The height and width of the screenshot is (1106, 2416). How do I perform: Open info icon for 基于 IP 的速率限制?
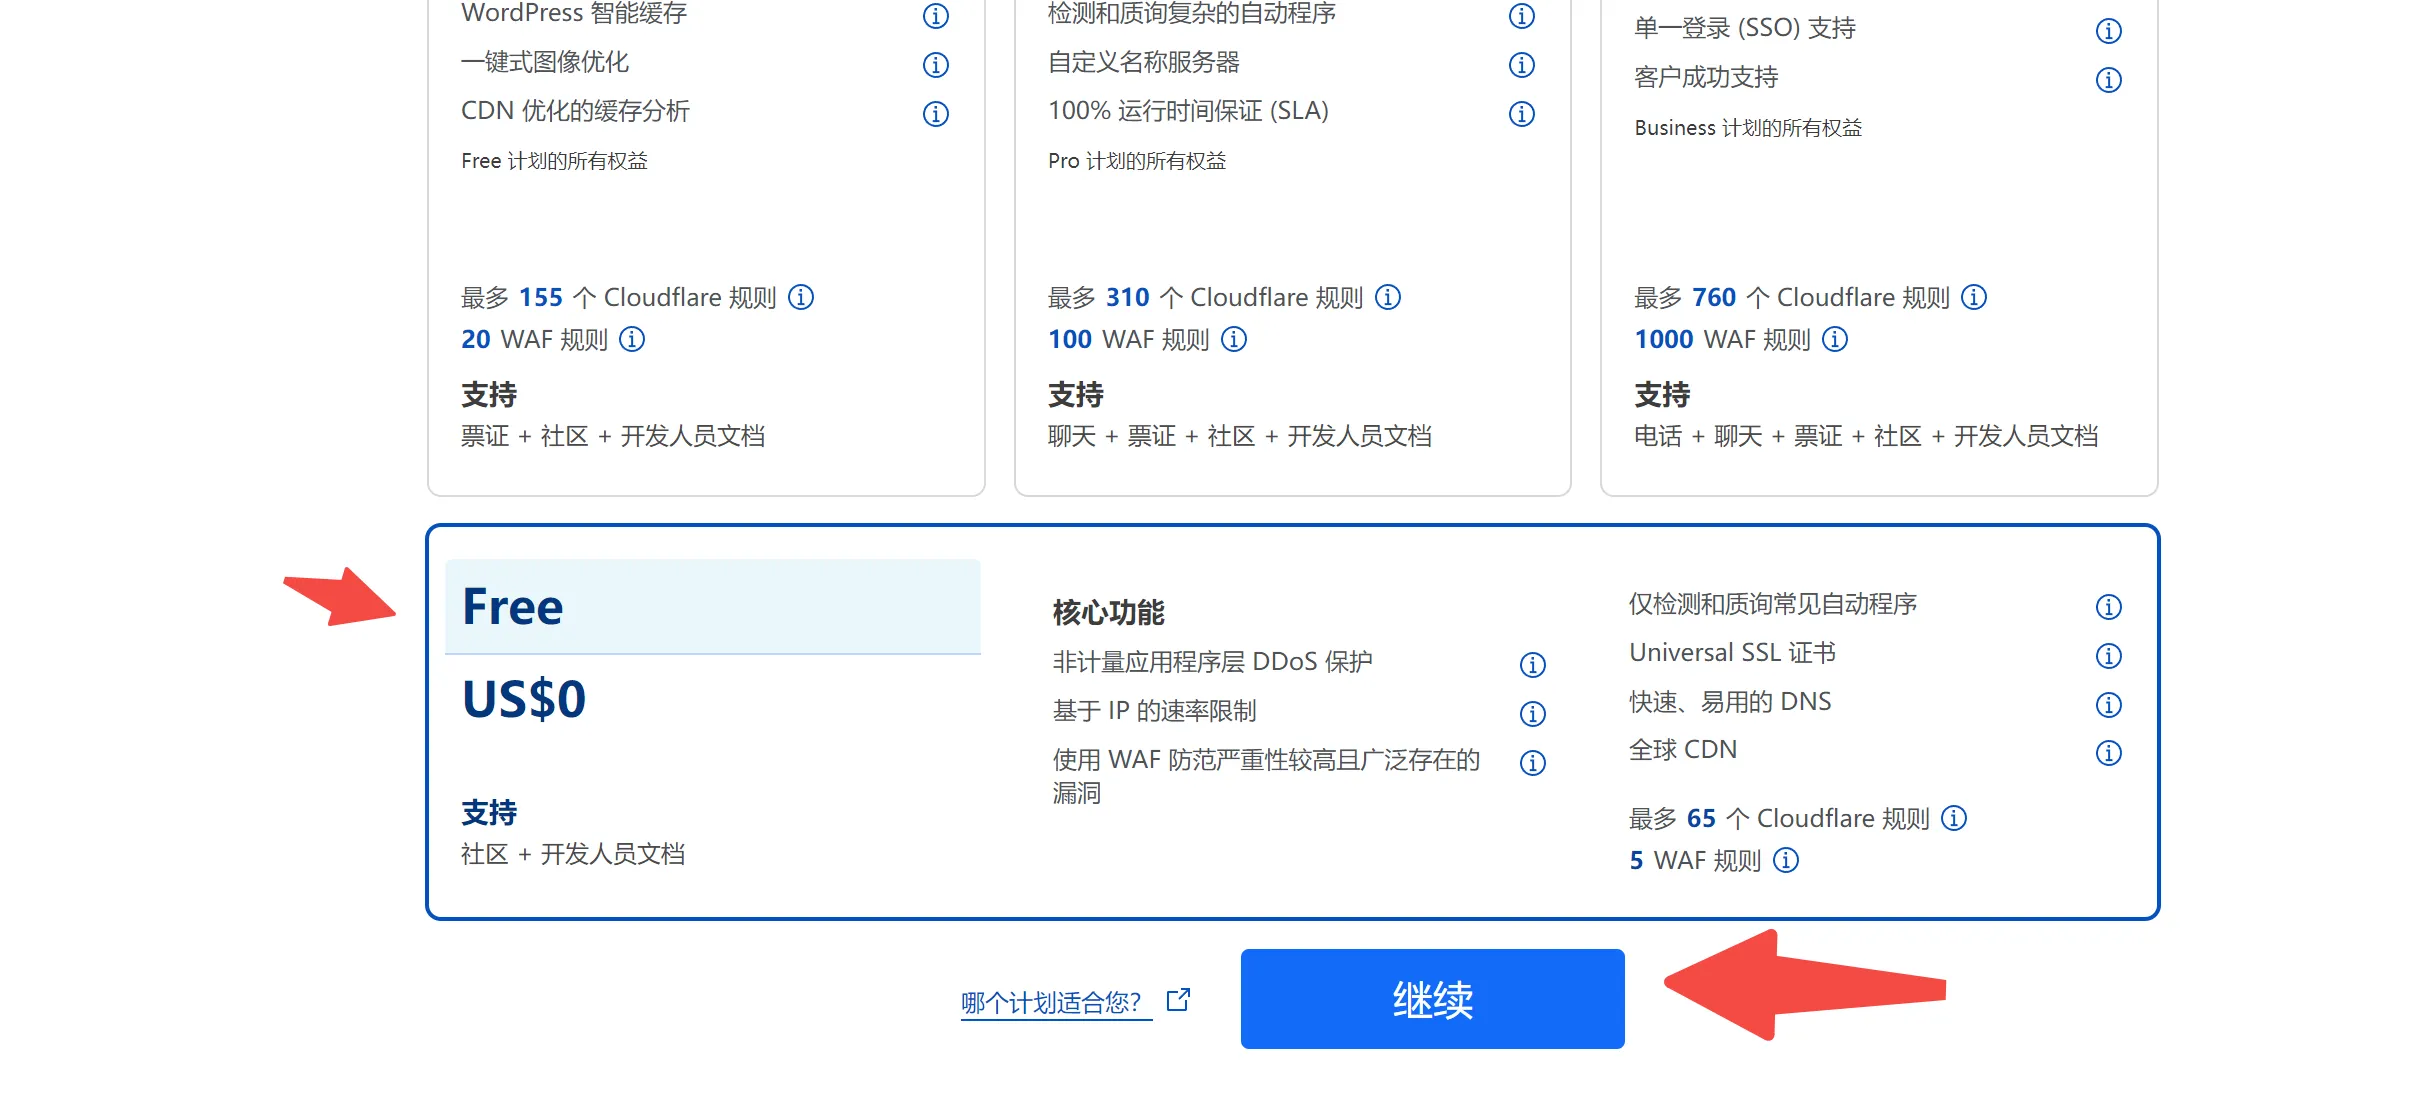point(1532,714)
